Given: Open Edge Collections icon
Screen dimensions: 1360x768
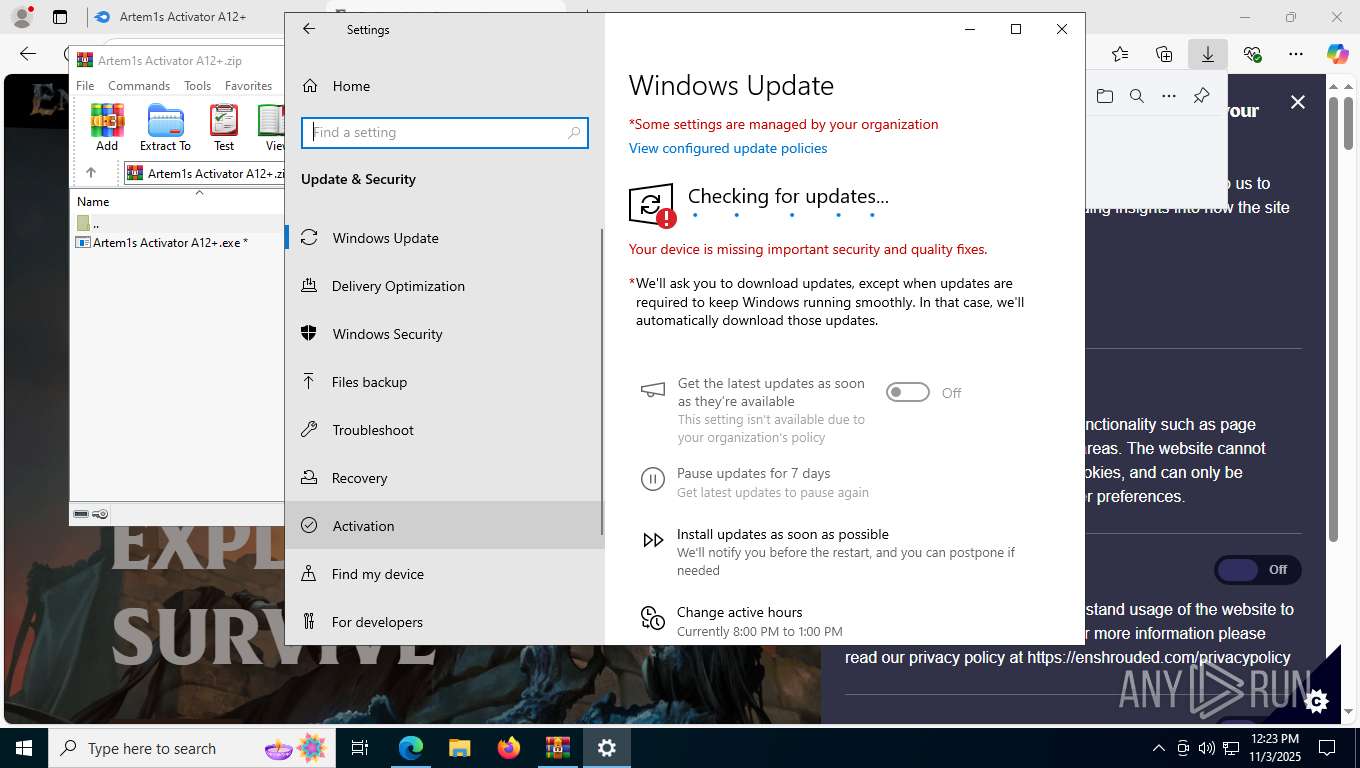Looking at the screenshot, I should 1164,54.
